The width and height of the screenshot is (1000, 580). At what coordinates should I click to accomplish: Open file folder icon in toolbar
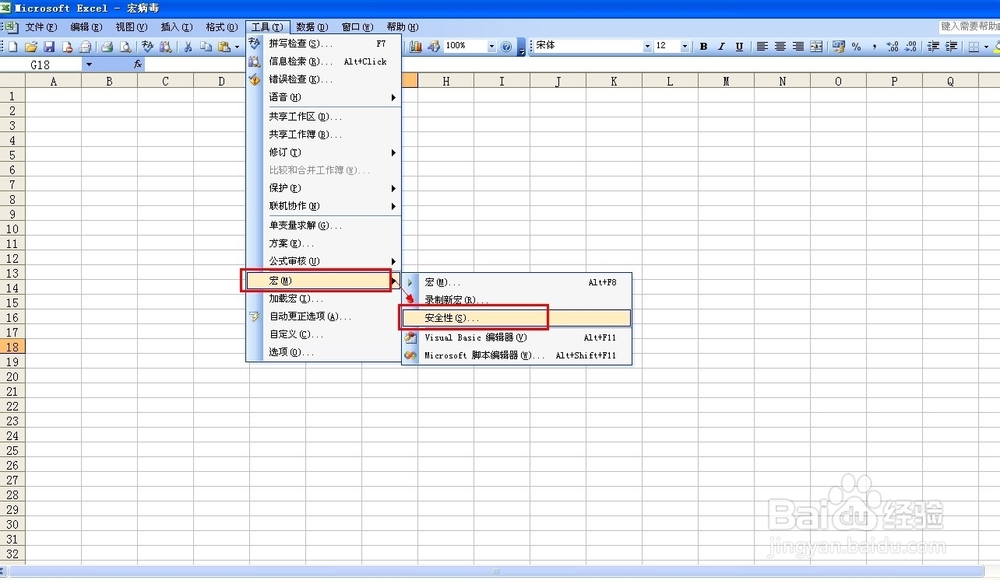pos(31,47)
